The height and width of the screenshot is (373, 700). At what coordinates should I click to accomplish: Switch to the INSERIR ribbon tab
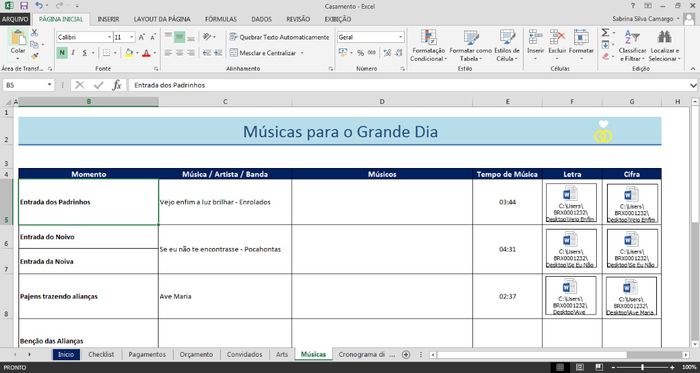[x=108, y=19]
